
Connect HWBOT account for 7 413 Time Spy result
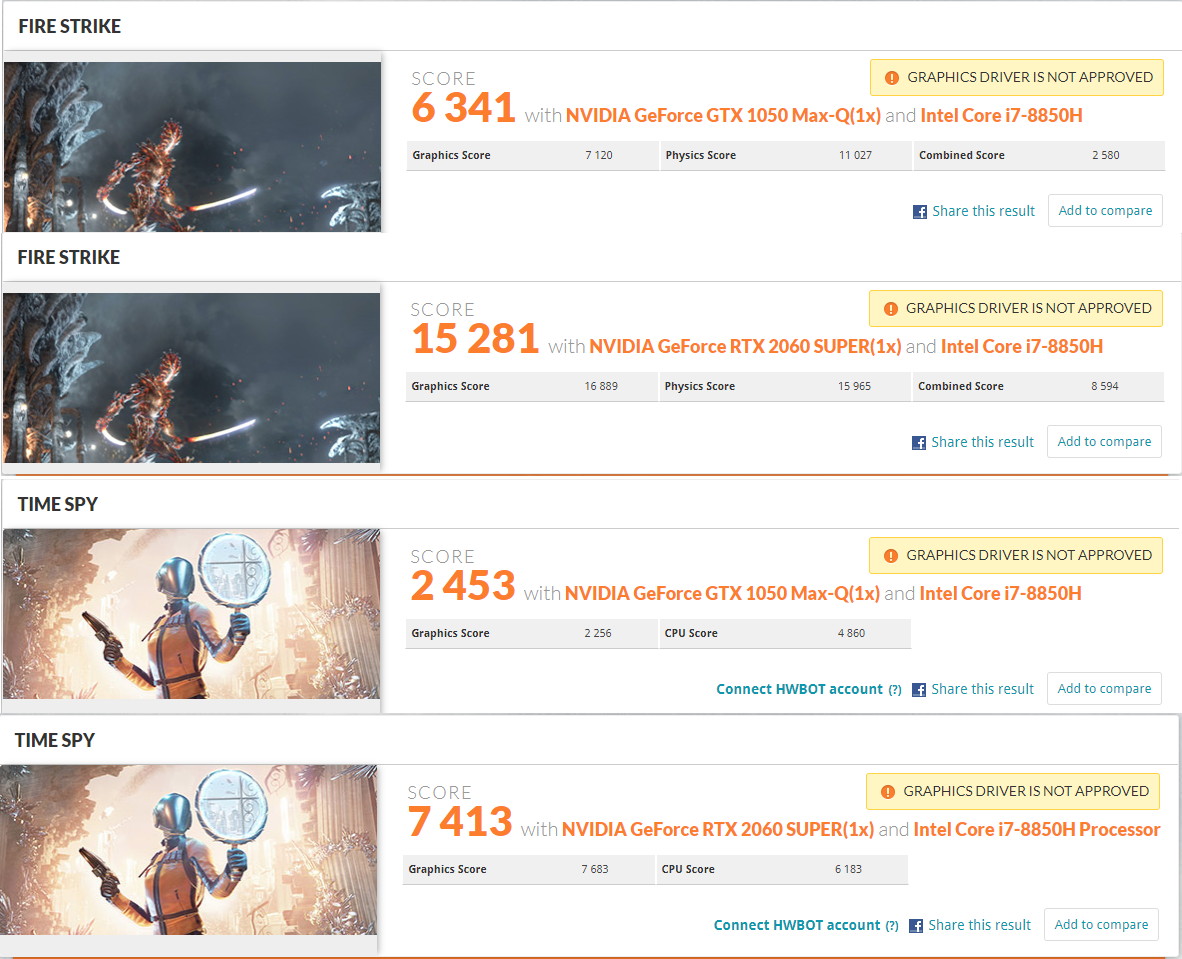tap(797, 925)
